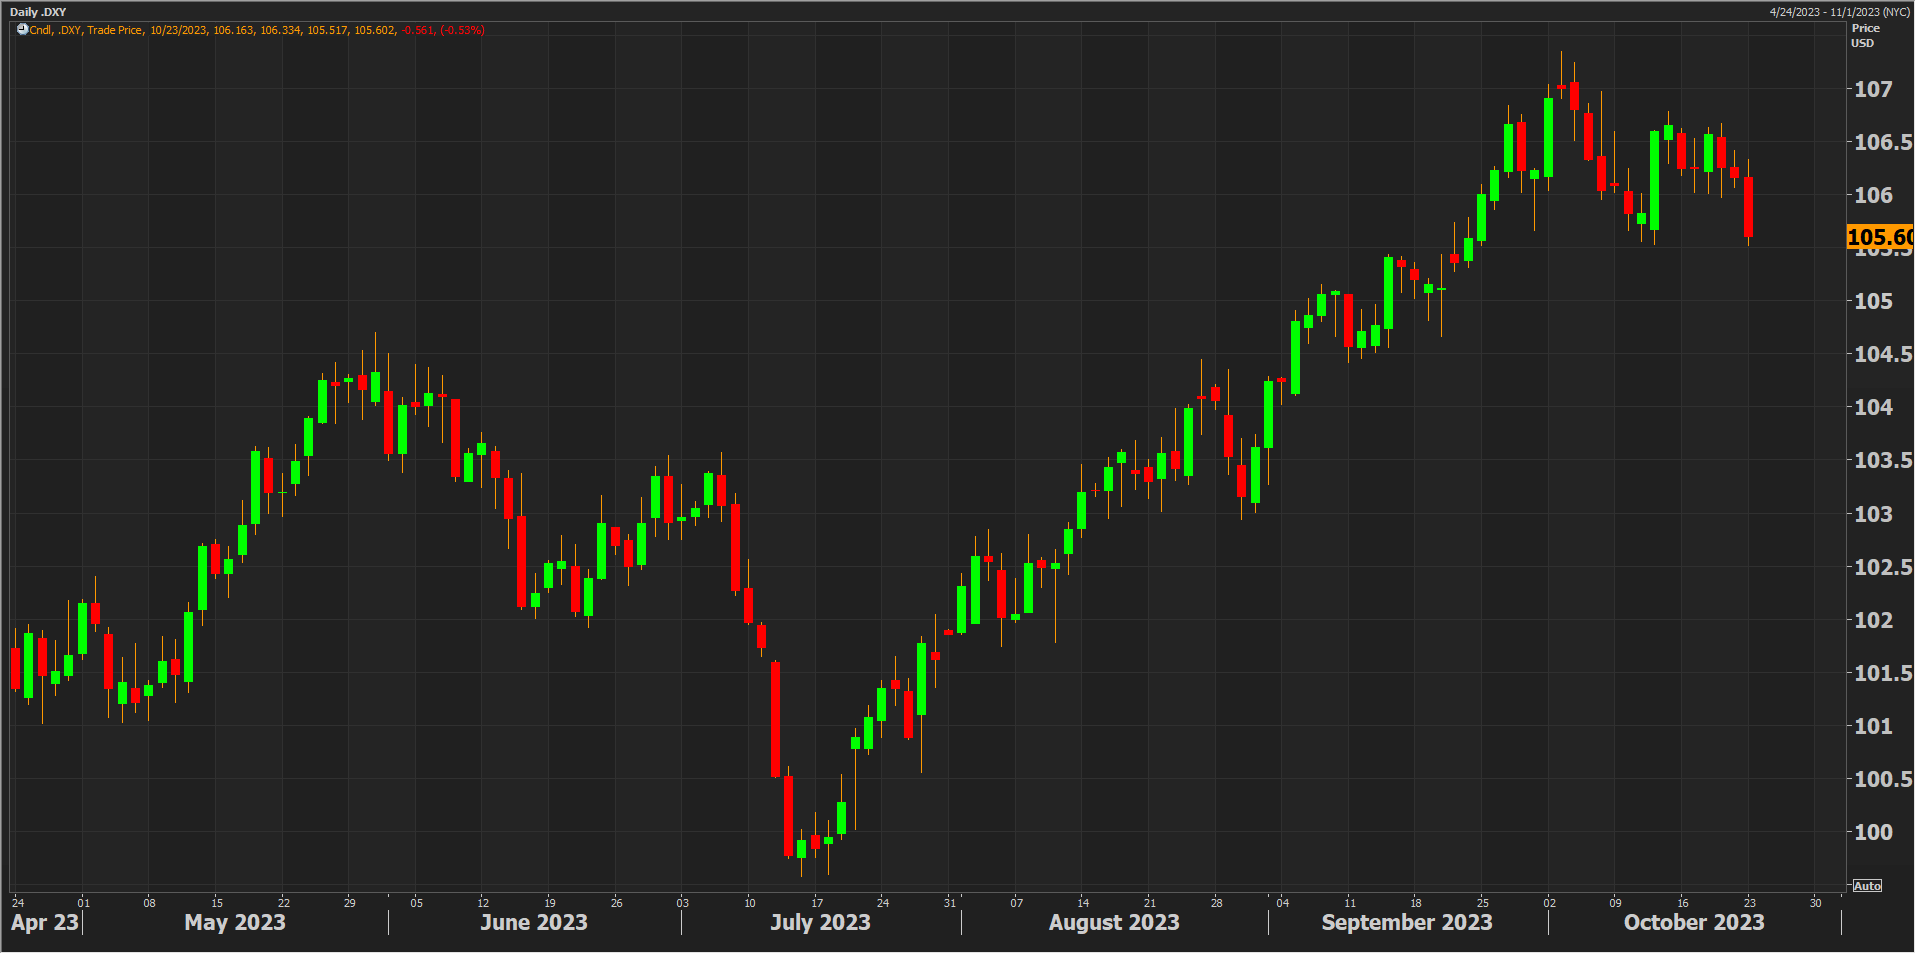Click the August 2023 month label

(x=1113, y=922)
